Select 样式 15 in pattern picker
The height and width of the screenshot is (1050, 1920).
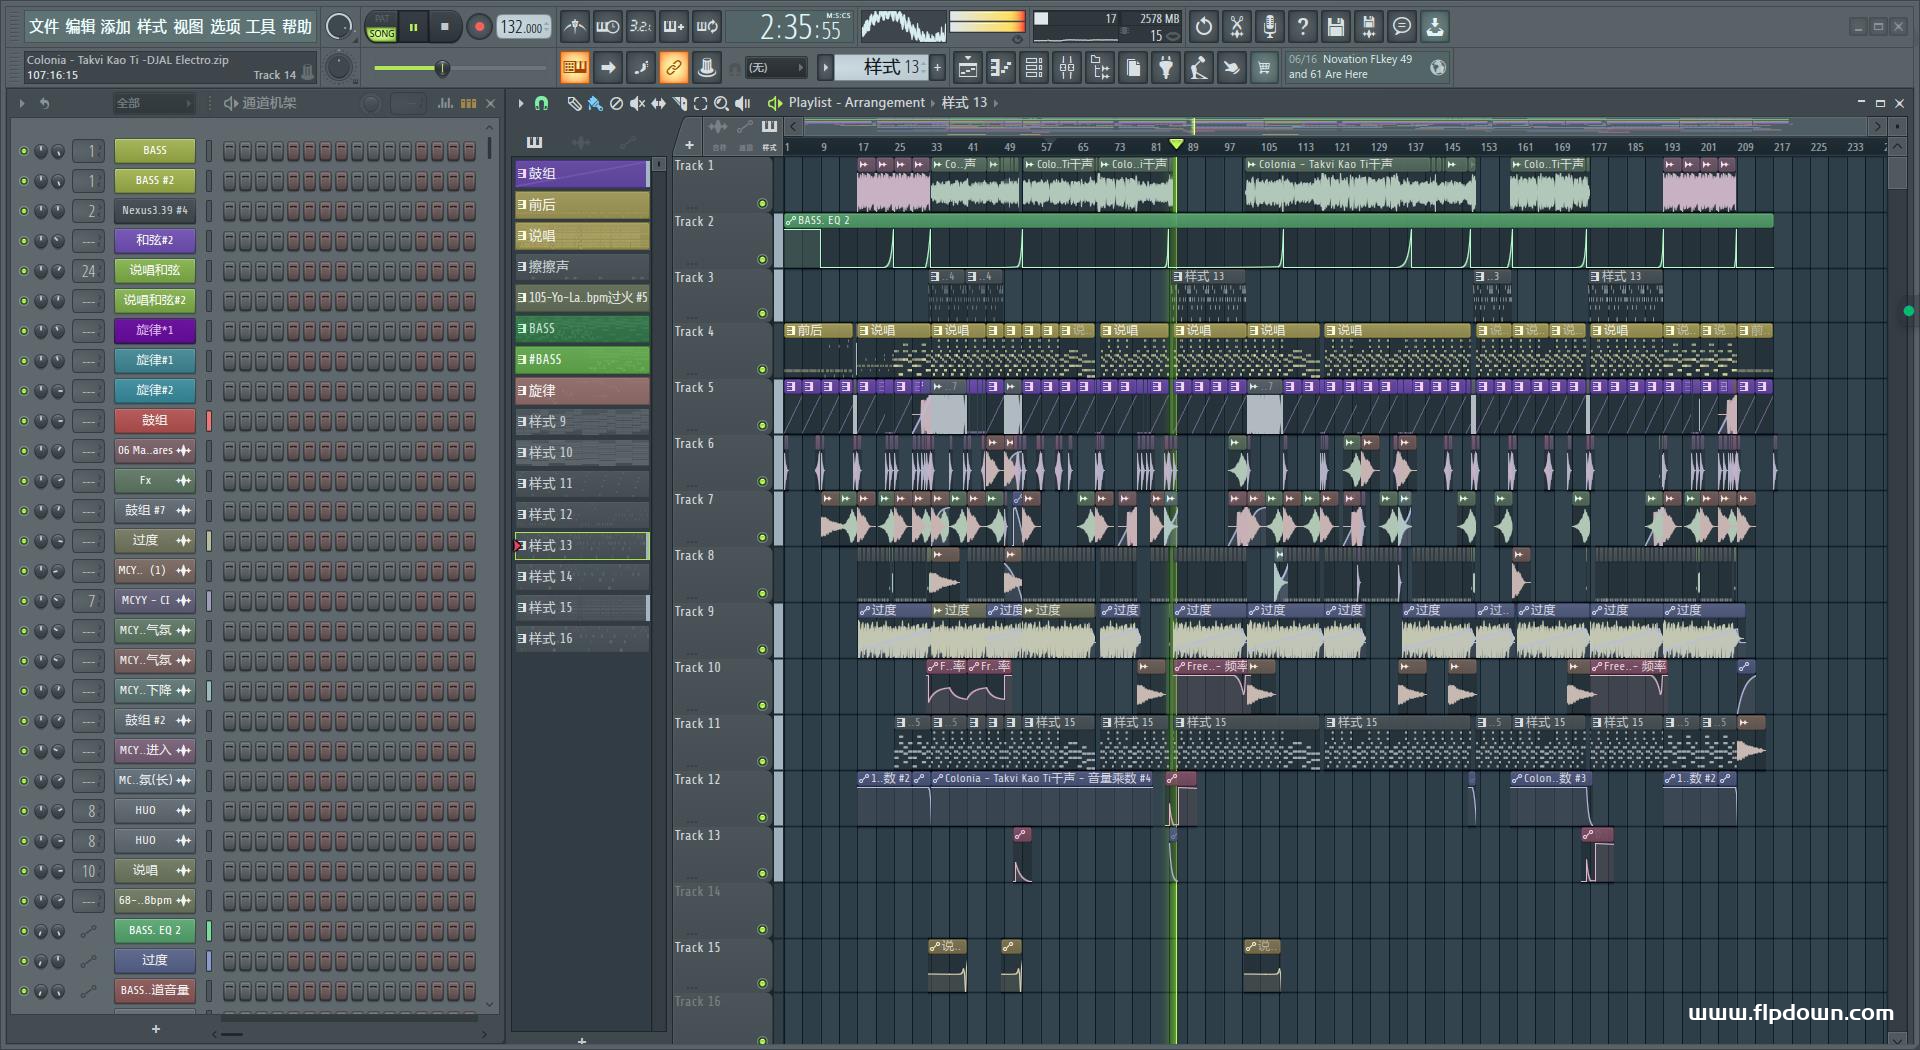pyautogui.click(x=581, y=608)
